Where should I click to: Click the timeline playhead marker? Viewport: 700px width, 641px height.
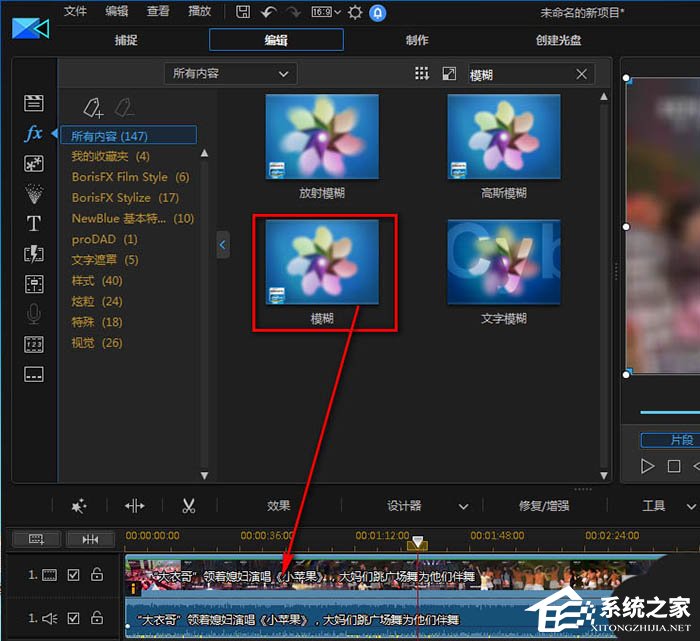coord(417,543)
